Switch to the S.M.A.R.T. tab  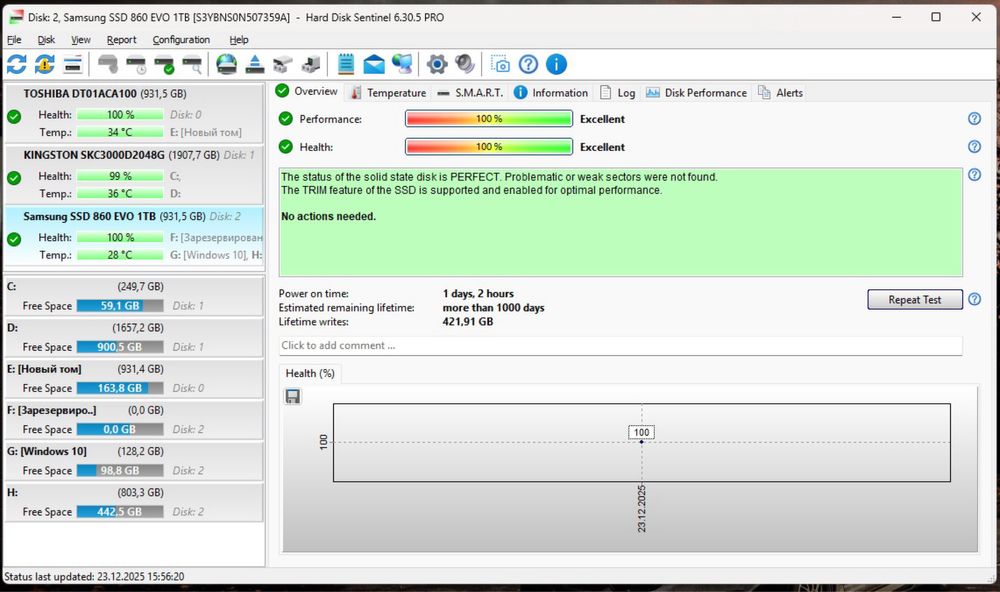[x=471, y=92]
